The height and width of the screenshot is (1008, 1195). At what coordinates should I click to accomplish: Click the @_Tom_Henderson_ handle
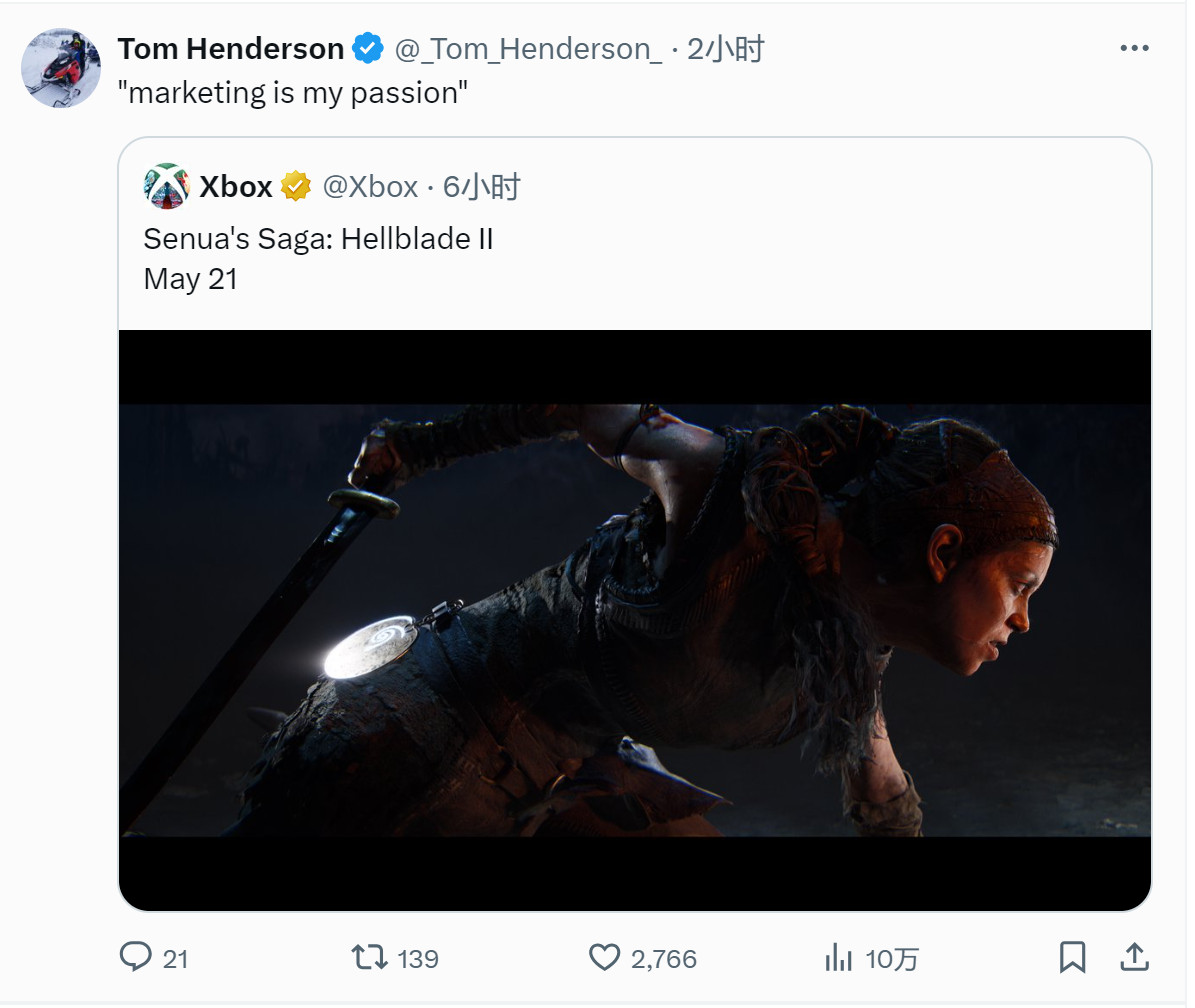pyautogui.click(x=528, y=50)
